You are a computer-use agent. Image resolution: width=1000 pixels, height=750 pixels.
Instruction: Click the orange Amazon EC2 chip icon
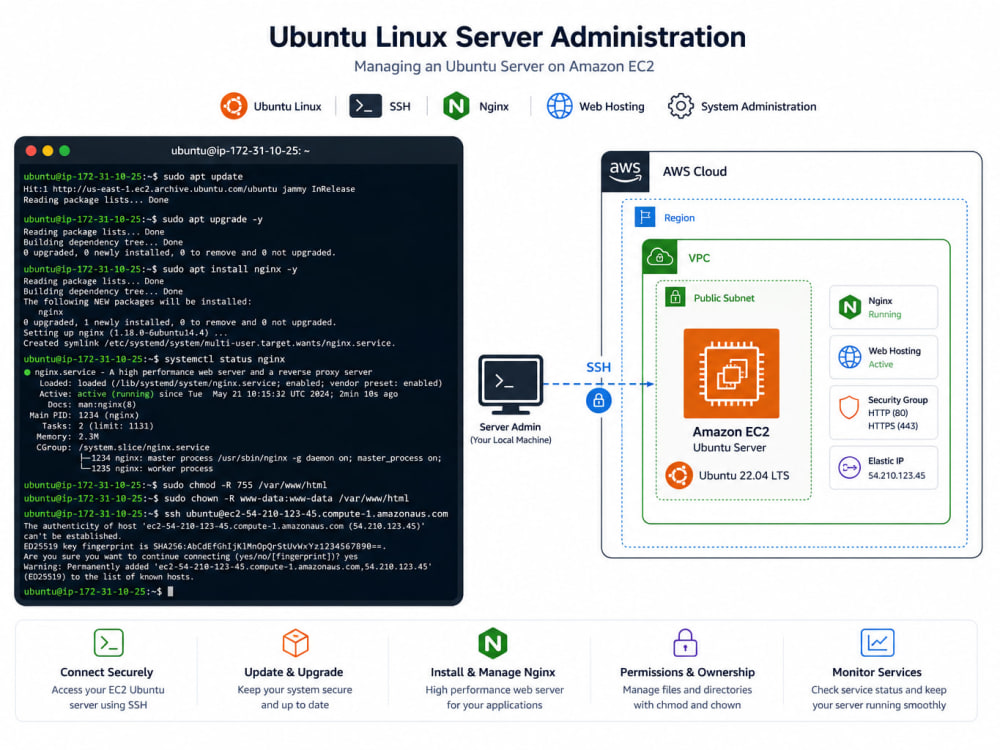coord(731,374)
